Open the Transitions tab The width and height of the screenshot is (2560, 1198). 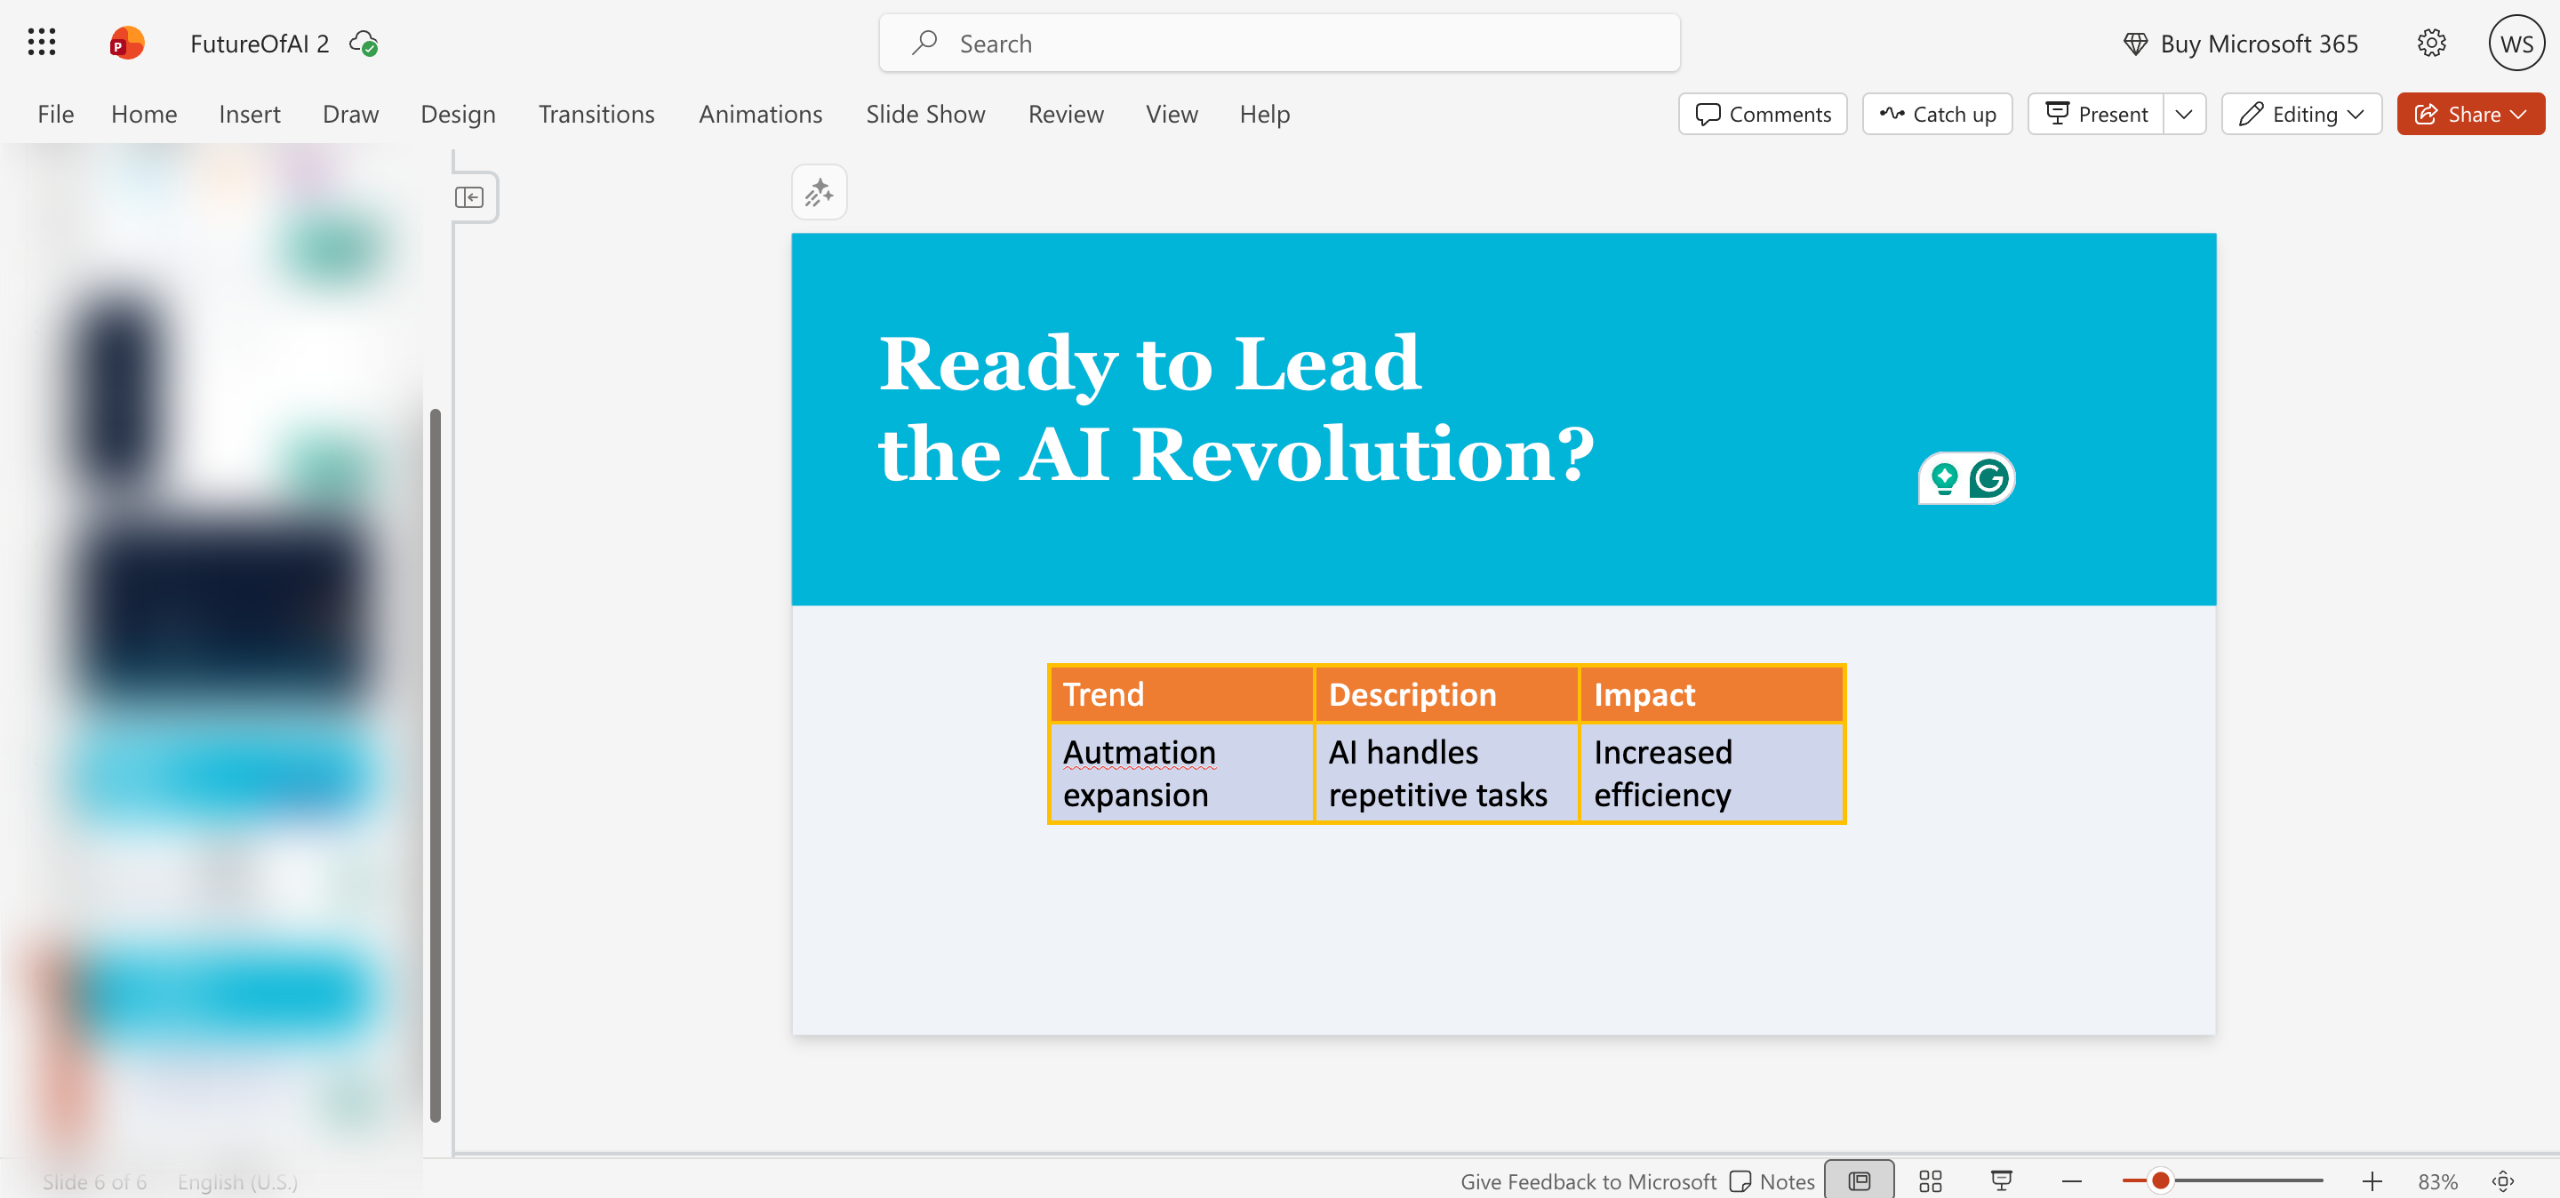pos(596,114)
